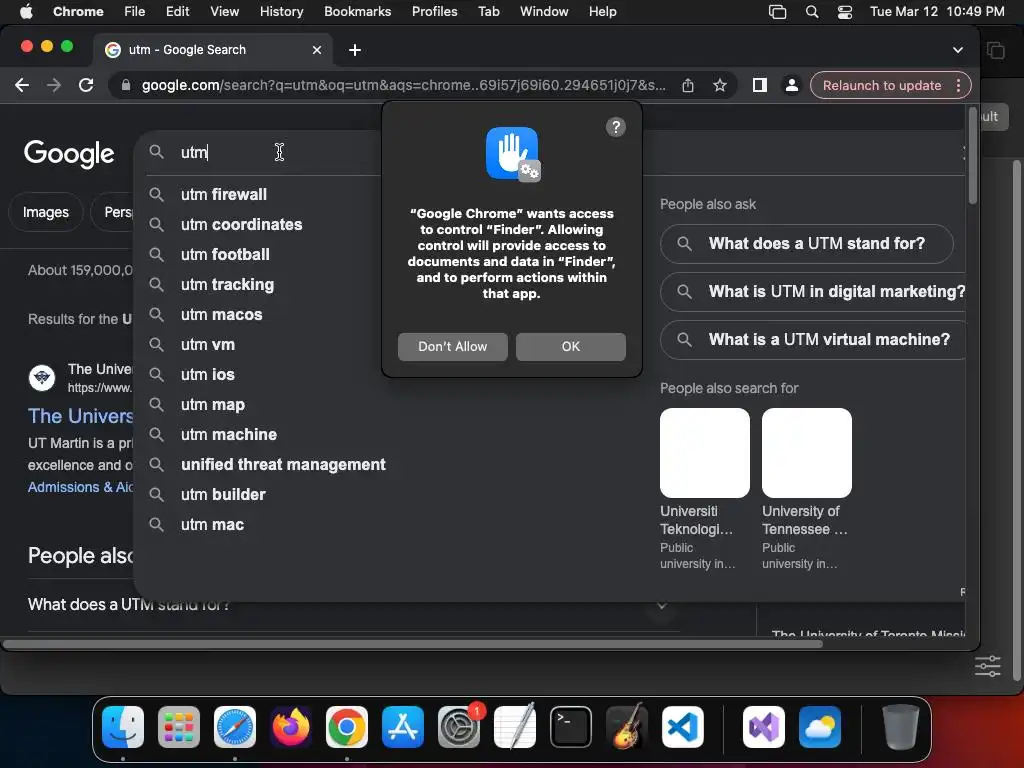Image resolution: width=1024 pixels, height=768 pixels.
Task: Open the tab search dropdown arrow
Action: 957,50
